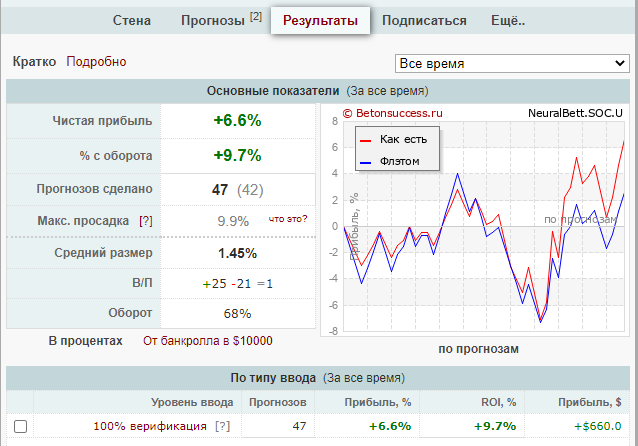The image size is (638, 446).
Task: Expand the Ещё.. menu
Action: tap(508, 20)
